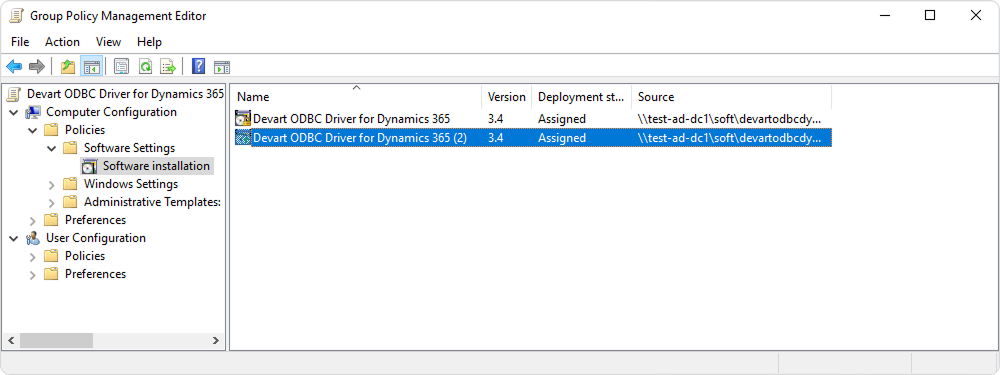This screenshot has width=1000, height=375.
Task: Toggle the Show/Hide Action Pane icon
Action: (222, 66)
